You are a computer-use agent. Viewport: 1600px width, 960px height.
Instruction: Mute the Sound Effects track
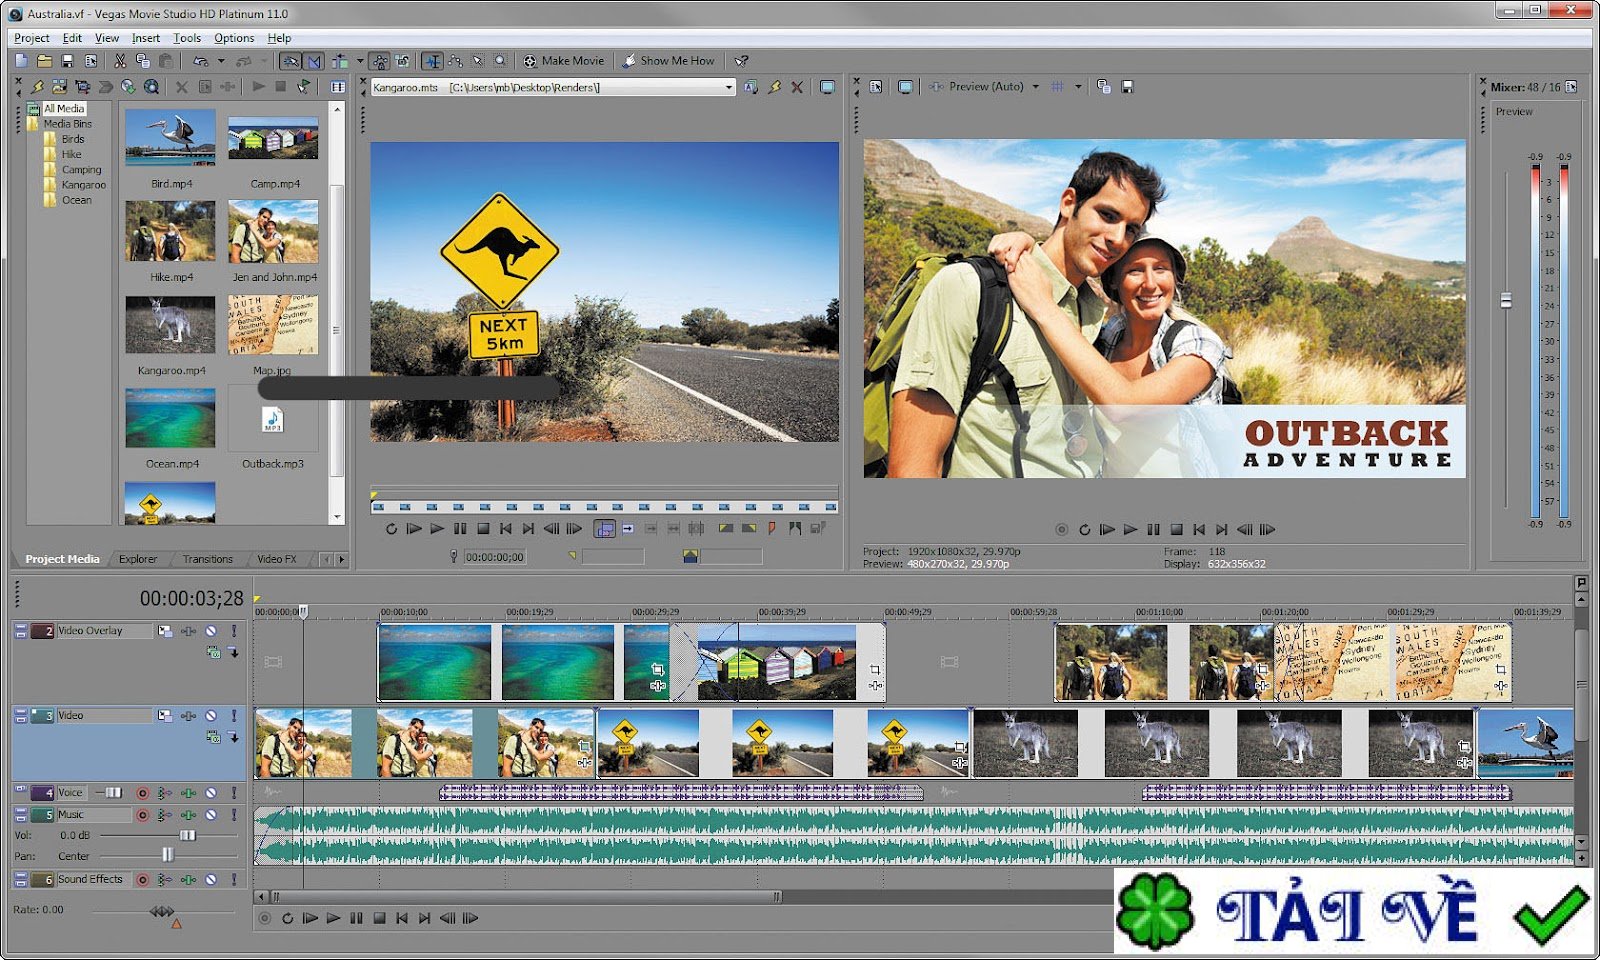point(211,880)
